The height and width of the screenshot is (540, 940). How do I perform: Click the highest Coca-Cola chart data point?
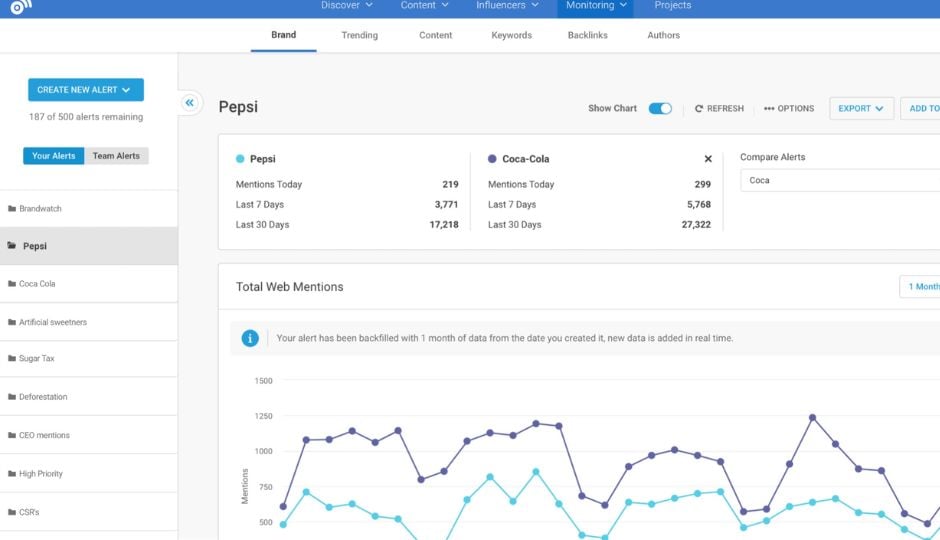click(x=812, y=418)
